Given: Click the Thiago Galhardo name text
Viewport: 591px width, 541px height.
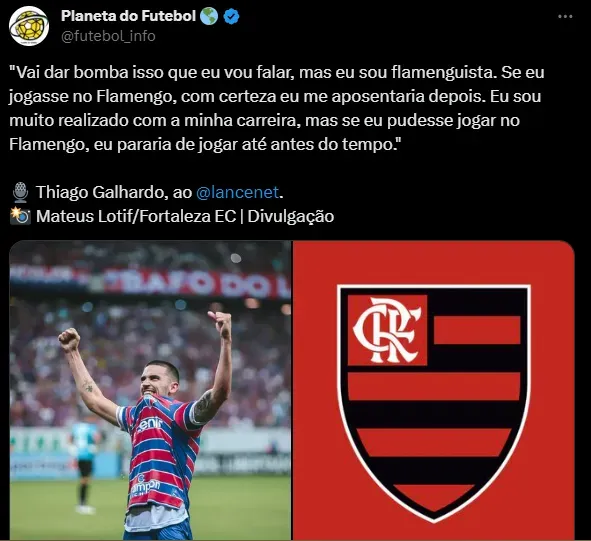Looking at the screenshot, I should click(102, 192).
